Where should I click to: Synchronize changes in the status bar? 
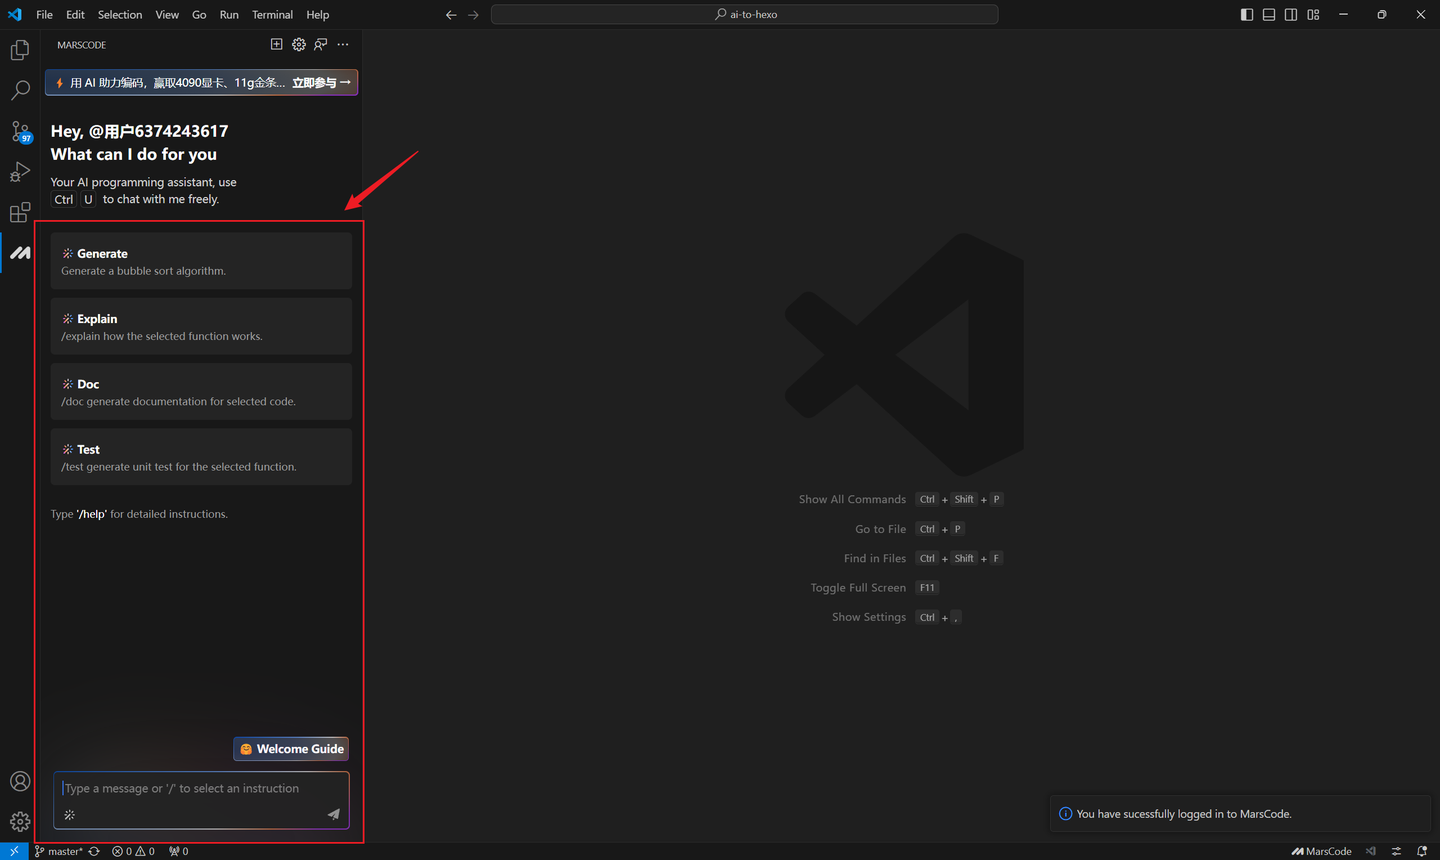coord(94,851)
